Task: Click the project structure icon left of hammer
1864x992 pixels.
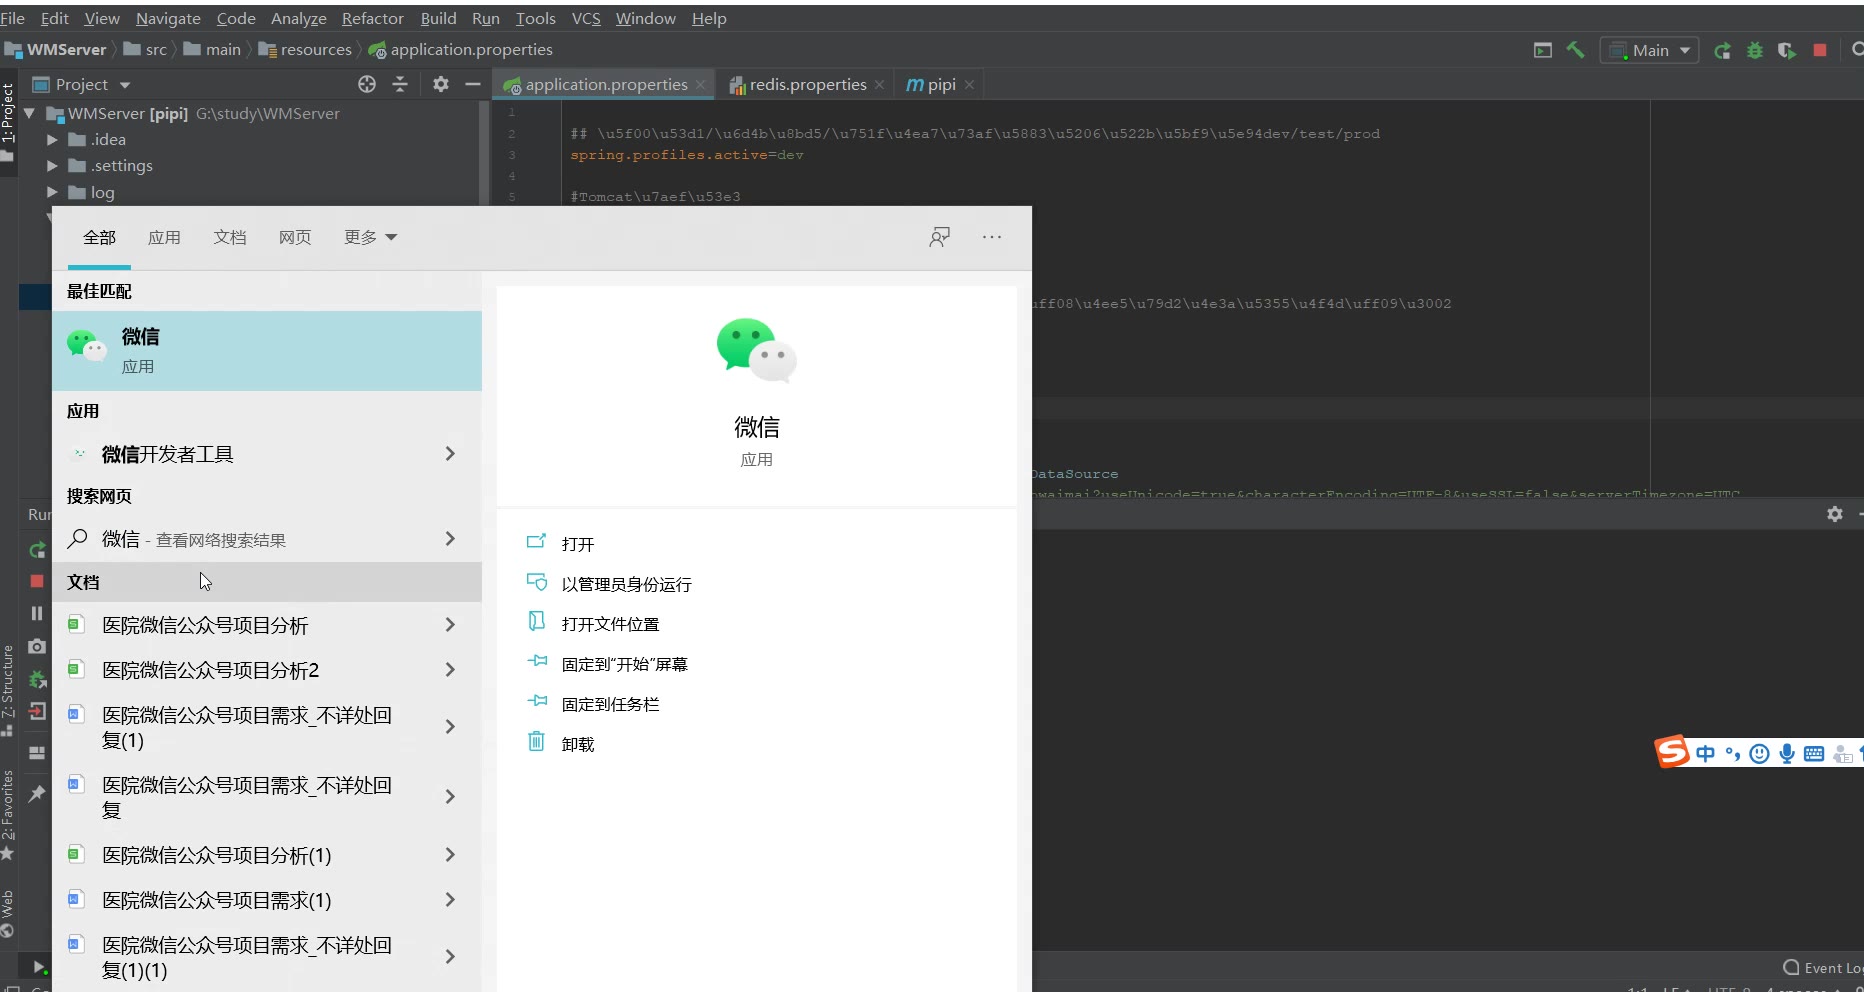Action: pyautogui.click(x=1543, y=50)
